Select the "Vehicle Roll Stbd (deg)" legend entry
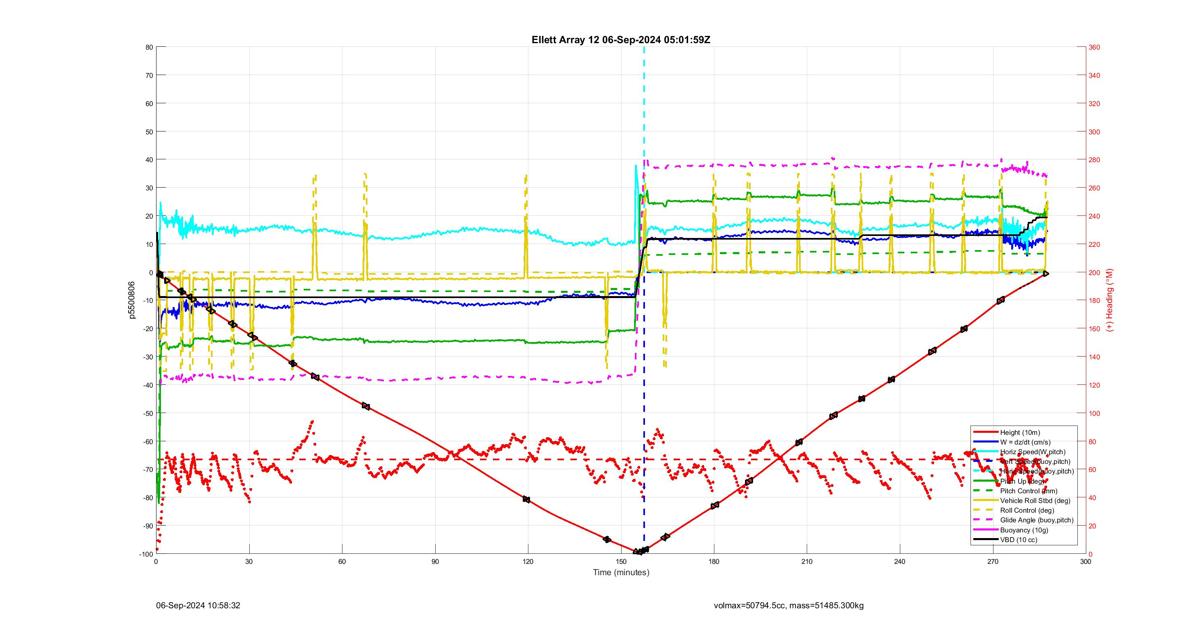Viewport: 1200px width, 622px height. [x=1037, y=501]
